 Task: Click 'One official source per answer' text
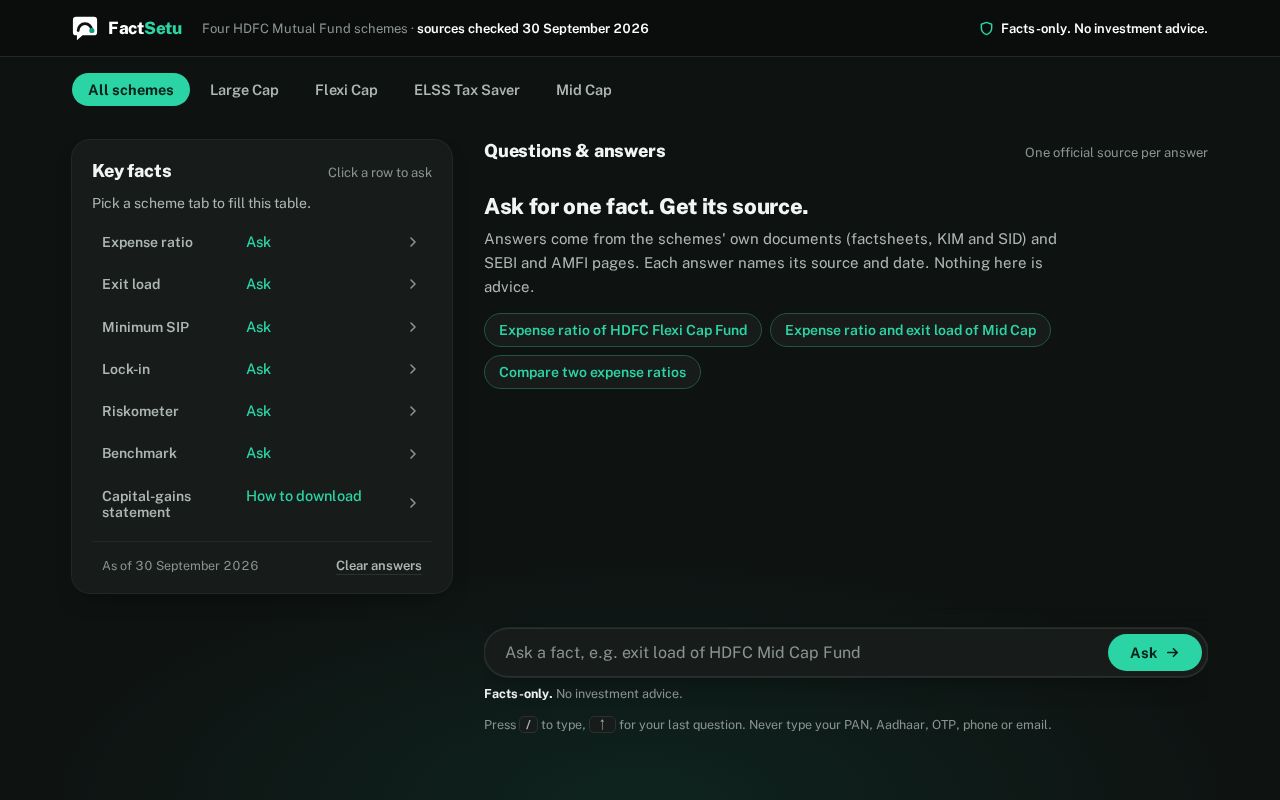point(1116,153)
